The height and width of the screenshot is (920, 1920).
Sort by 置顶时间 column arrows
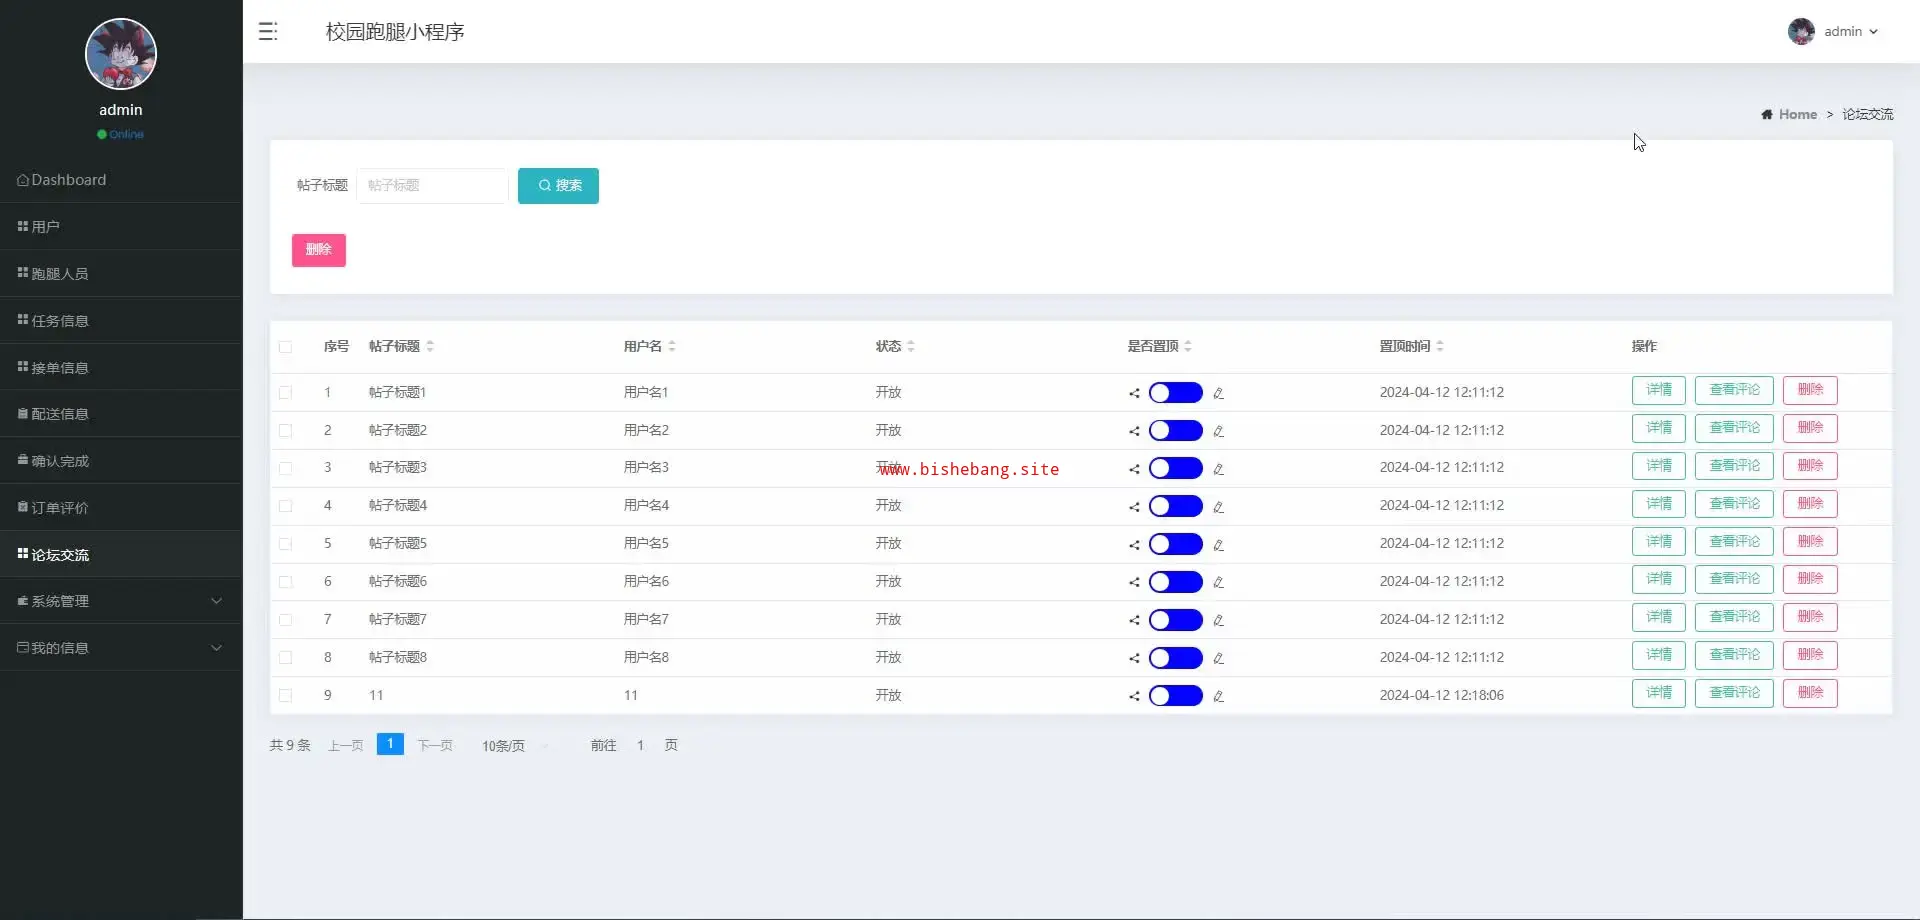coord(1440,346)
